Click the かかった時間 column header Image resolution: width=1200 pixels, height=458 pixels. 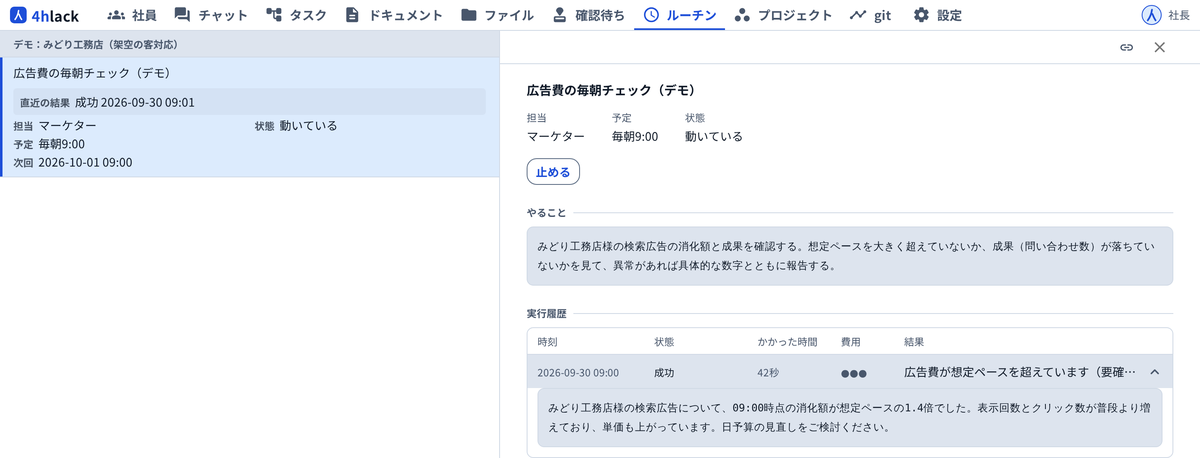click(786, 341)
